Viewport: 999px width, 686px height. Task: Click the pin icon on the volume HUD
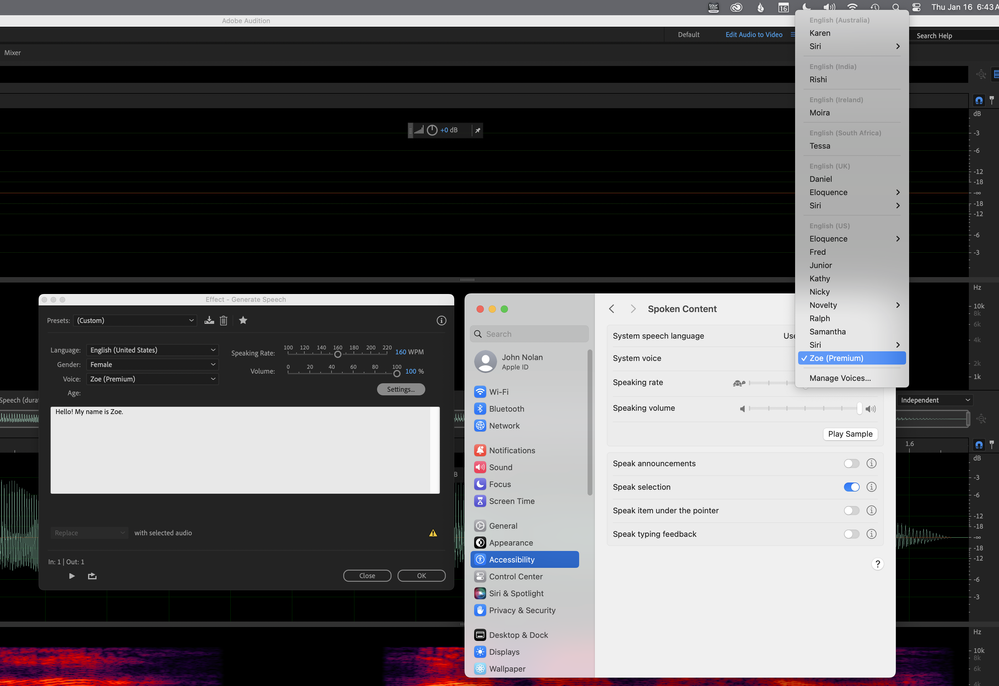click(x=477, y=130)
